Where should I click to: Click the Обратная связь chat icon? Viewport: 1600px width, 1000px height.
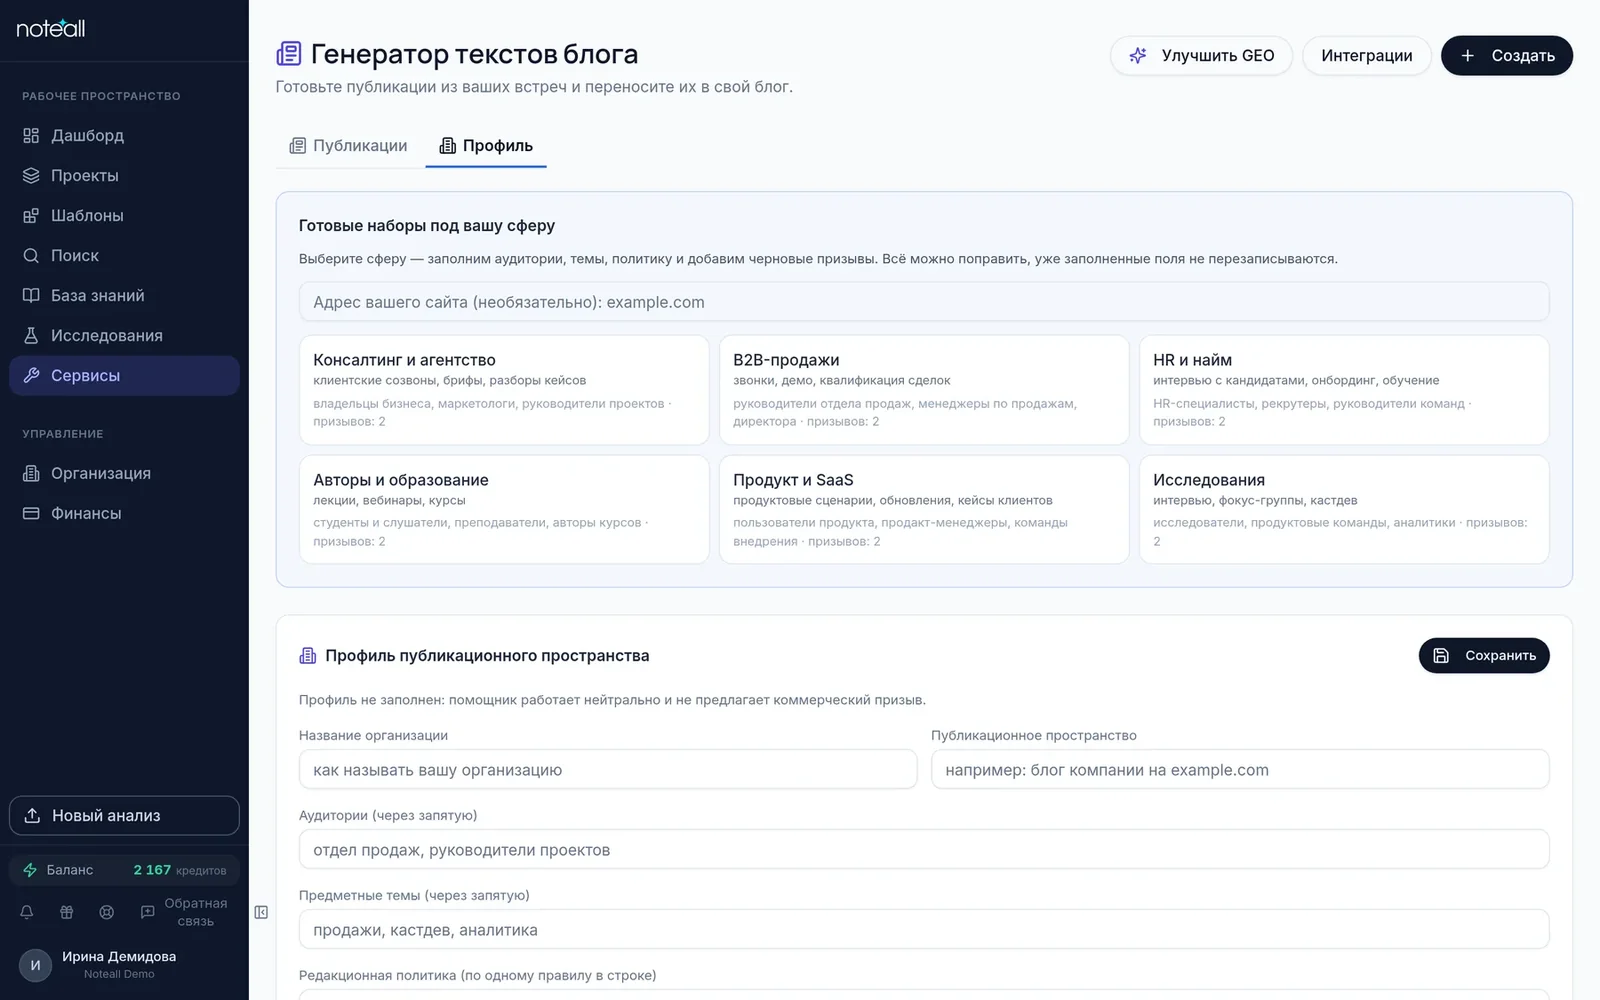[x=147, y=912]
